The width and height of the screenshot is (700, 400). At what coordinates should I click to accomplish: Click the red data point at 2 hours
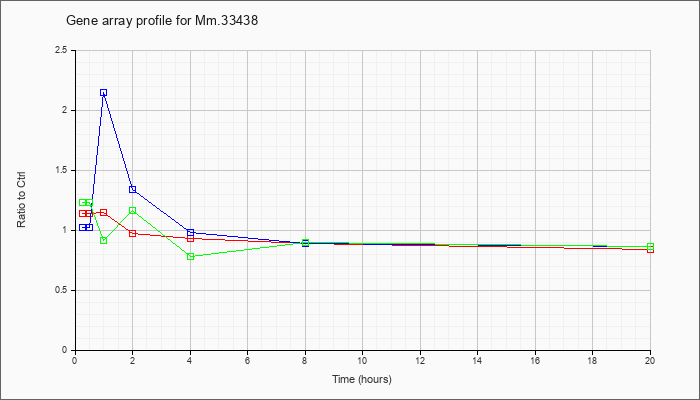[133, 233]
